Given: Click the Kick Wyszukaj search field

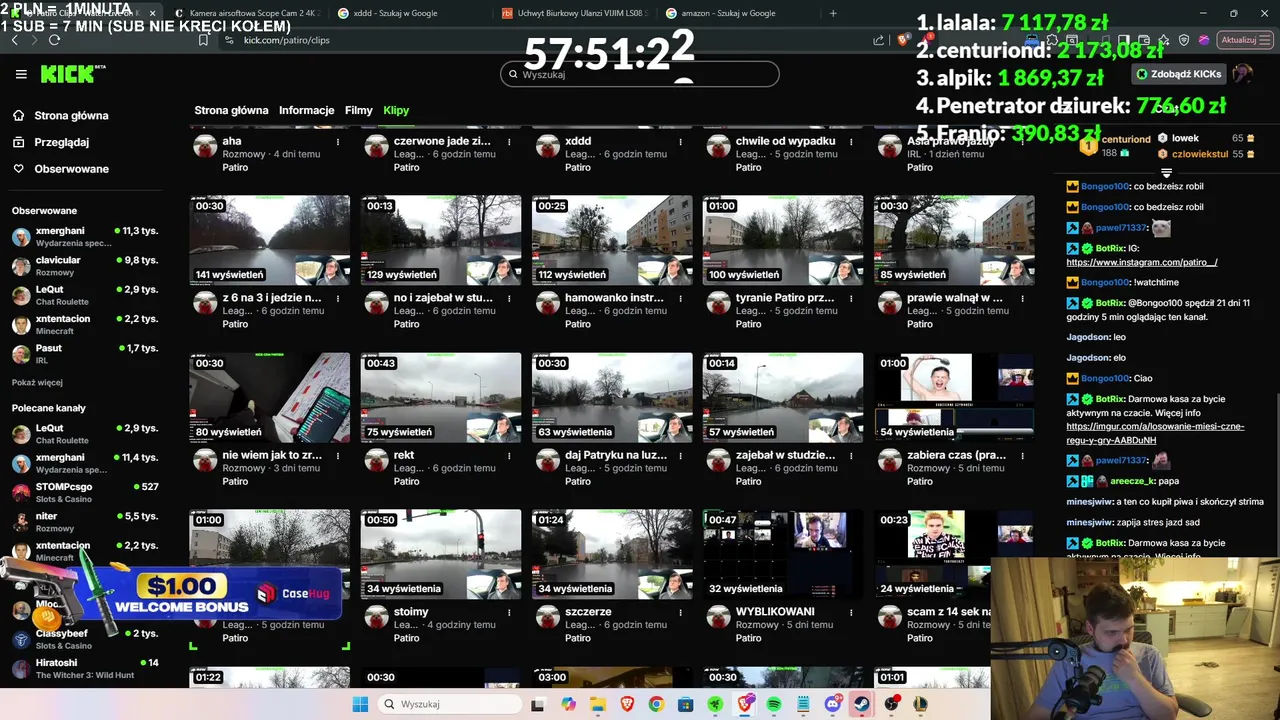Looking at the screenshot, I should 640,74.
